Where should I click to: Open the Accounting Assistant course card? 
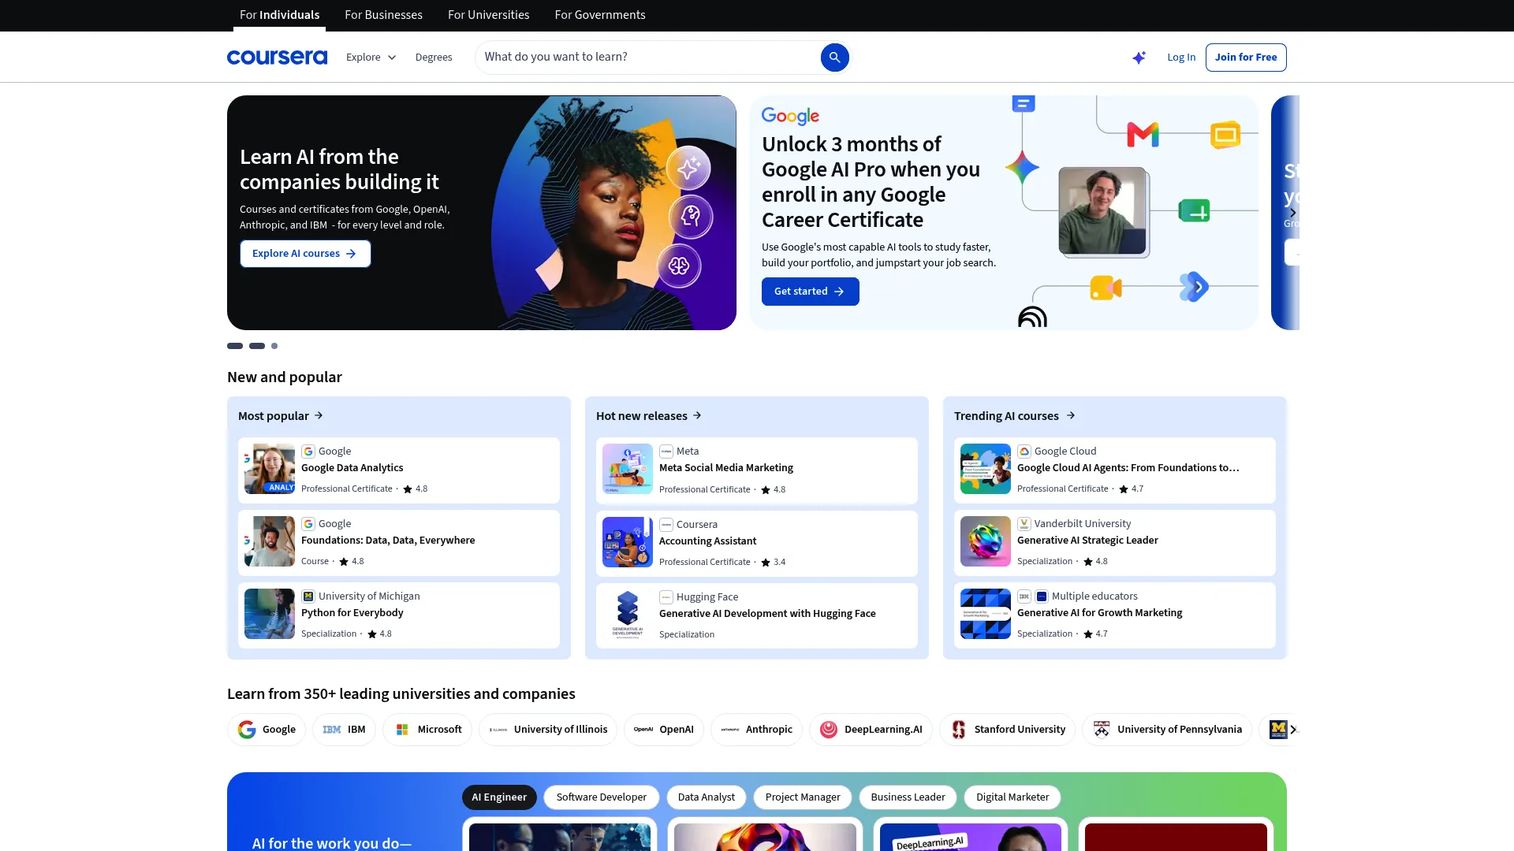click(x=757, y=543)
